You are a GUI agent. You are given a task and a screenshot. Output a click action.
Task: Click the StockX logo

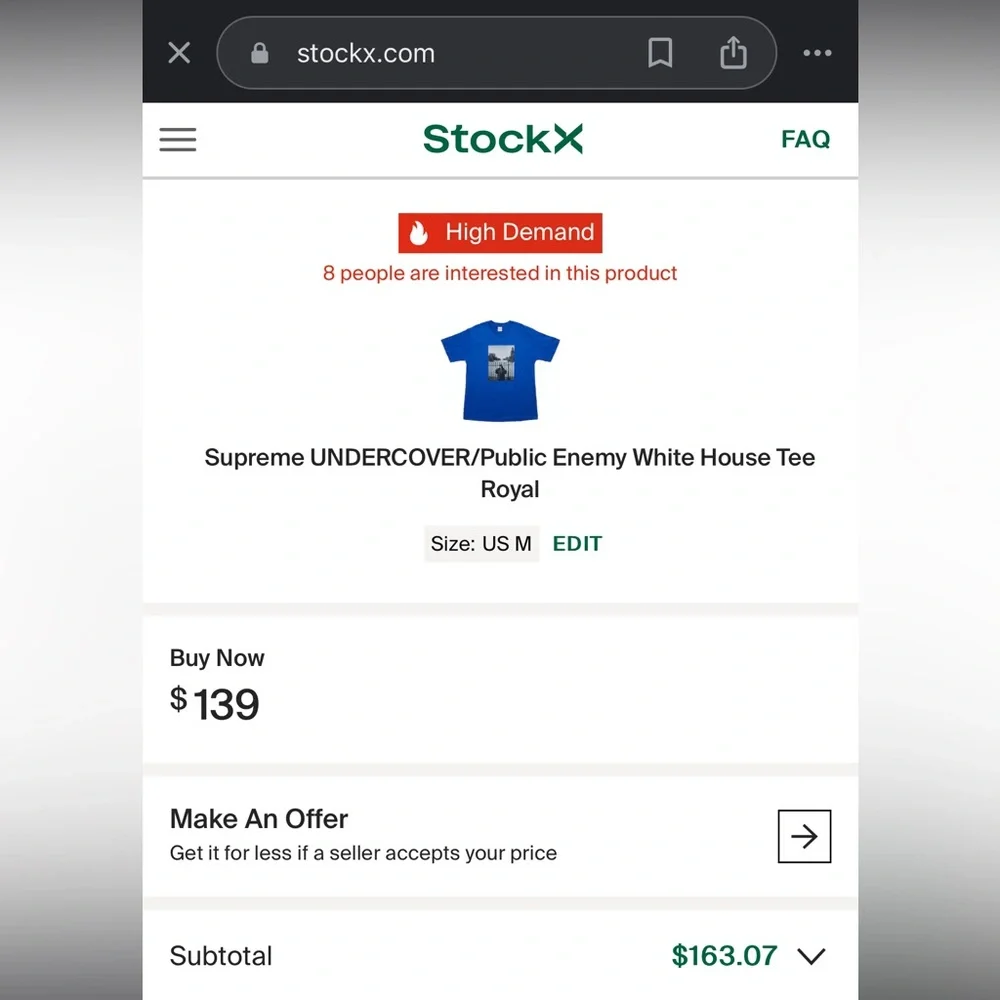tap(501, 139)
